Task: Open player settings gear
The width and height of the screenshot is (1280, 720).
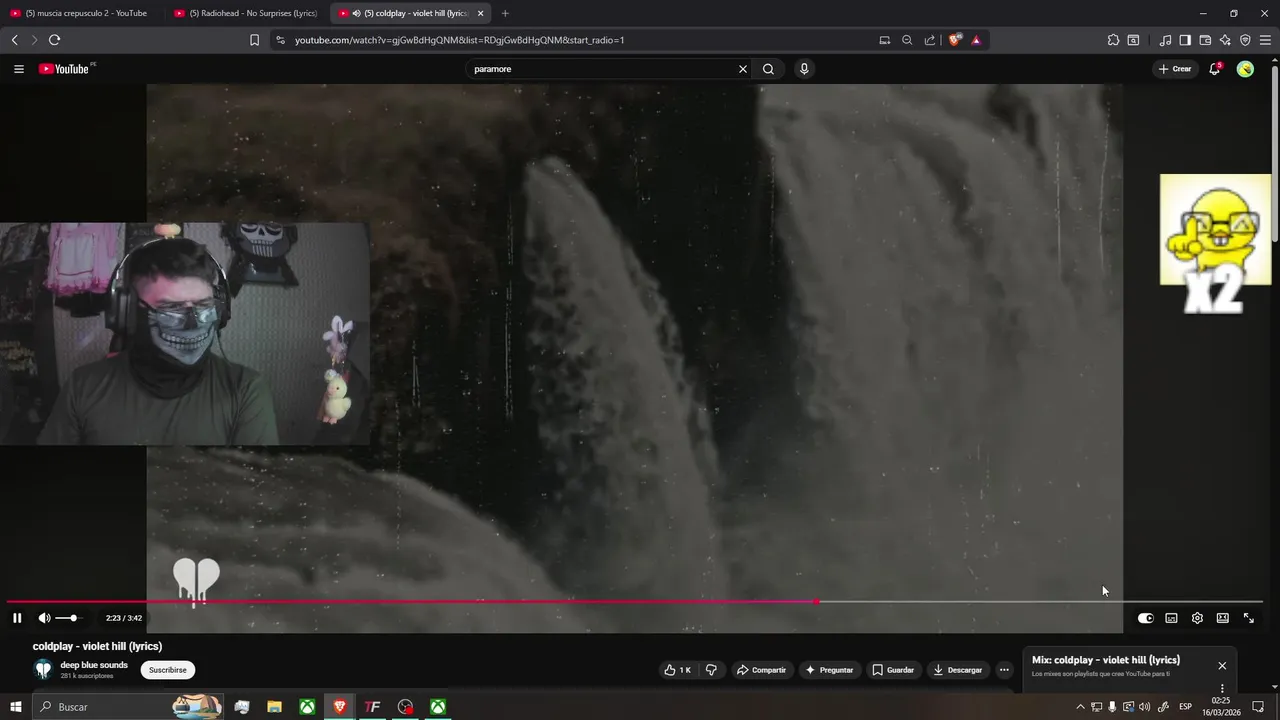Action: tap(1197, 618)
